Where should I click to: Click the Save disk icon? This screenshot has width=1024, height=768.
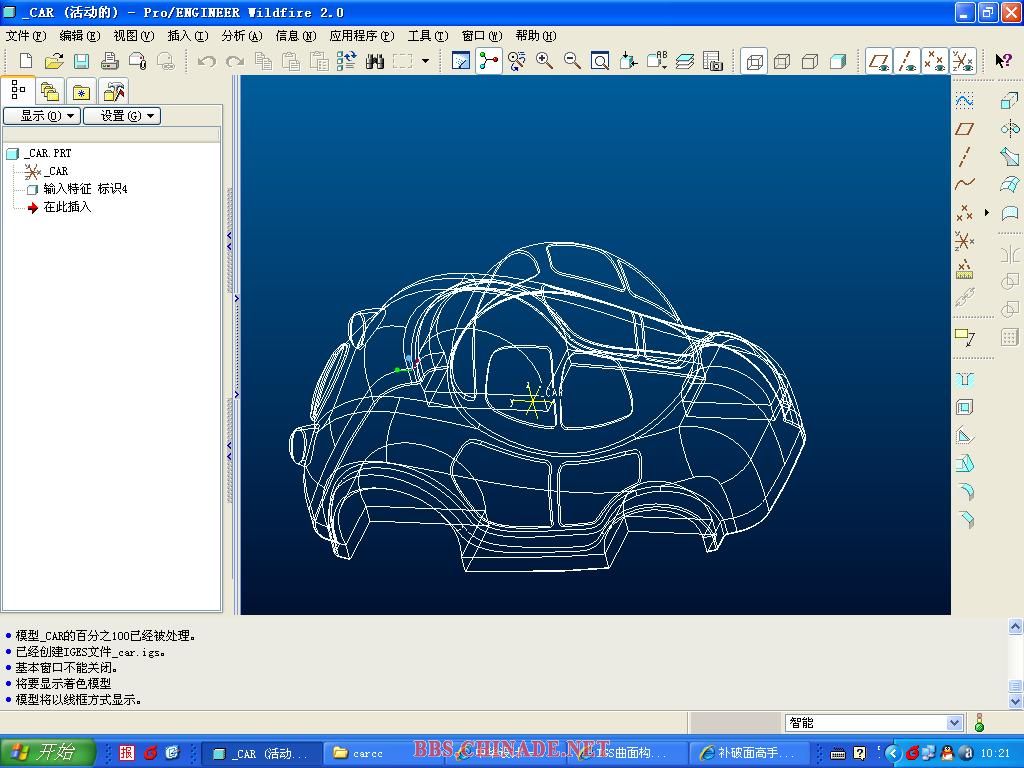click(81, 62)
